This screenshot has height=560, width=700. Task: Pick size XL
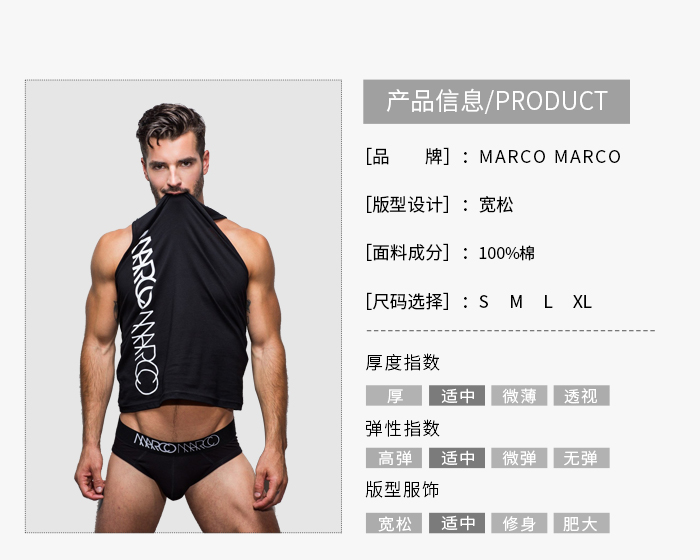pyautogui.click(x=582, y=302)
